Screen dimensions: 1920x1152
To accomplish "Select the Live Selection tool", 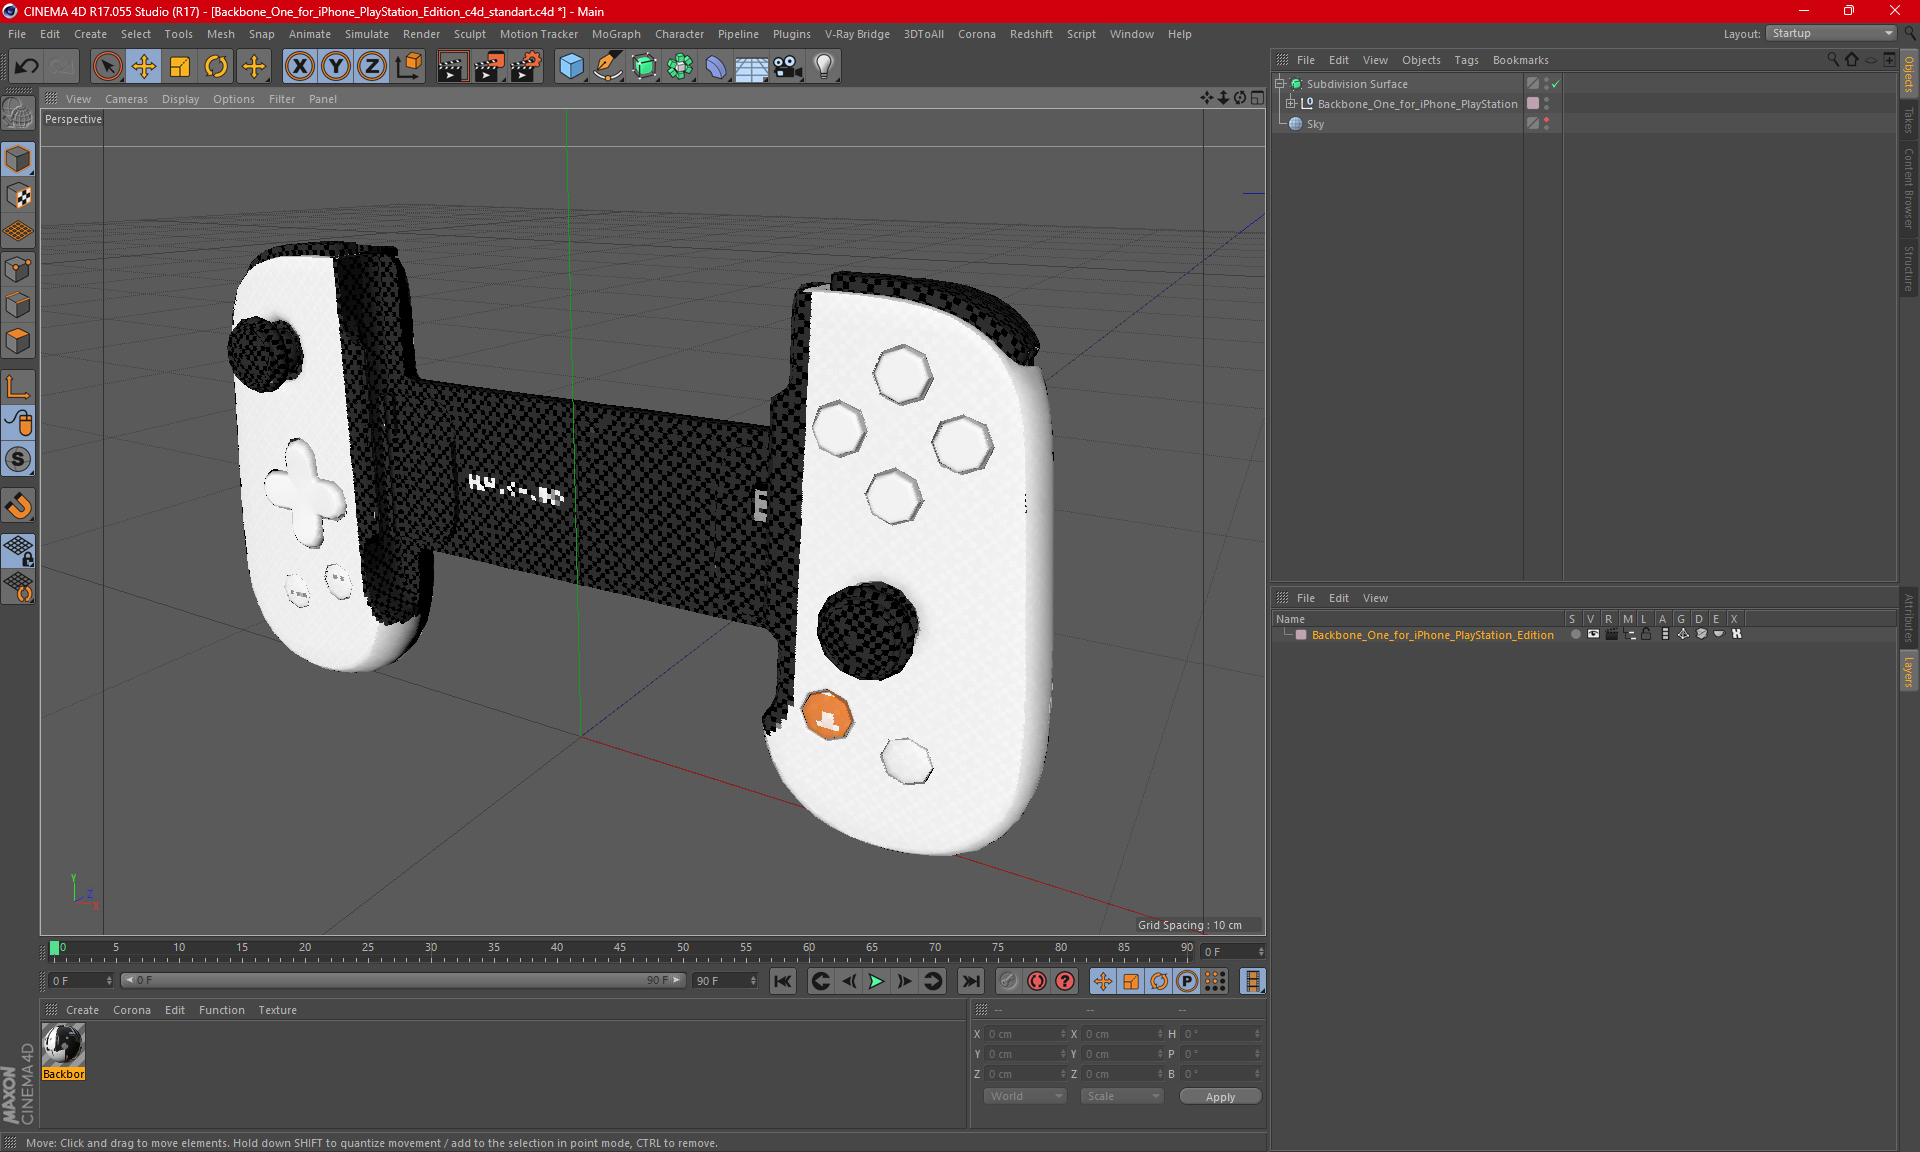I will 107,67.
